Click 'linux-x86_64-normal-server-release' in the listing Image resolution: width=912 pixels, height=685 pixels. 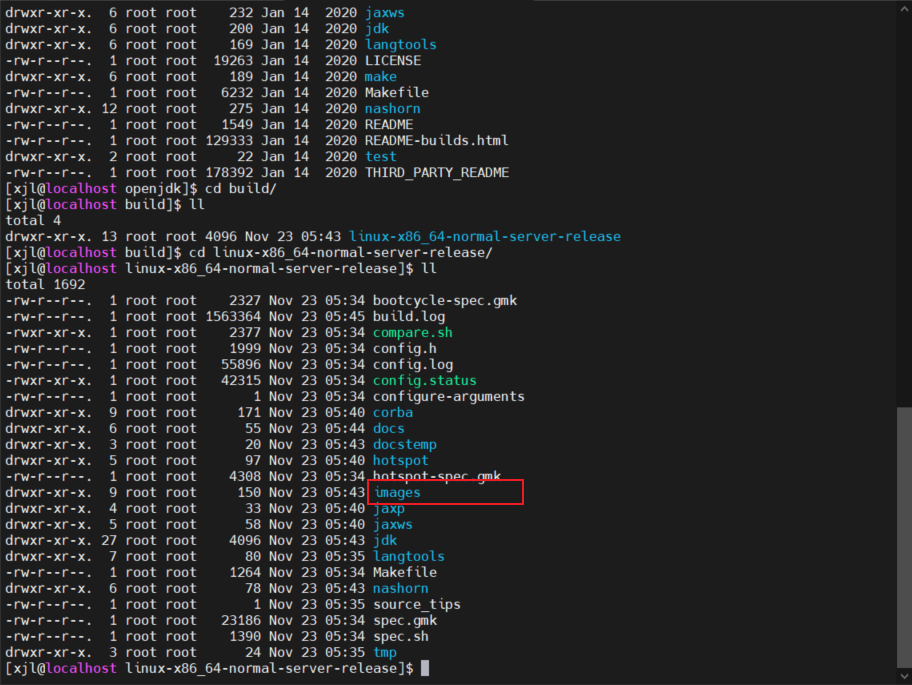(485, 237)
